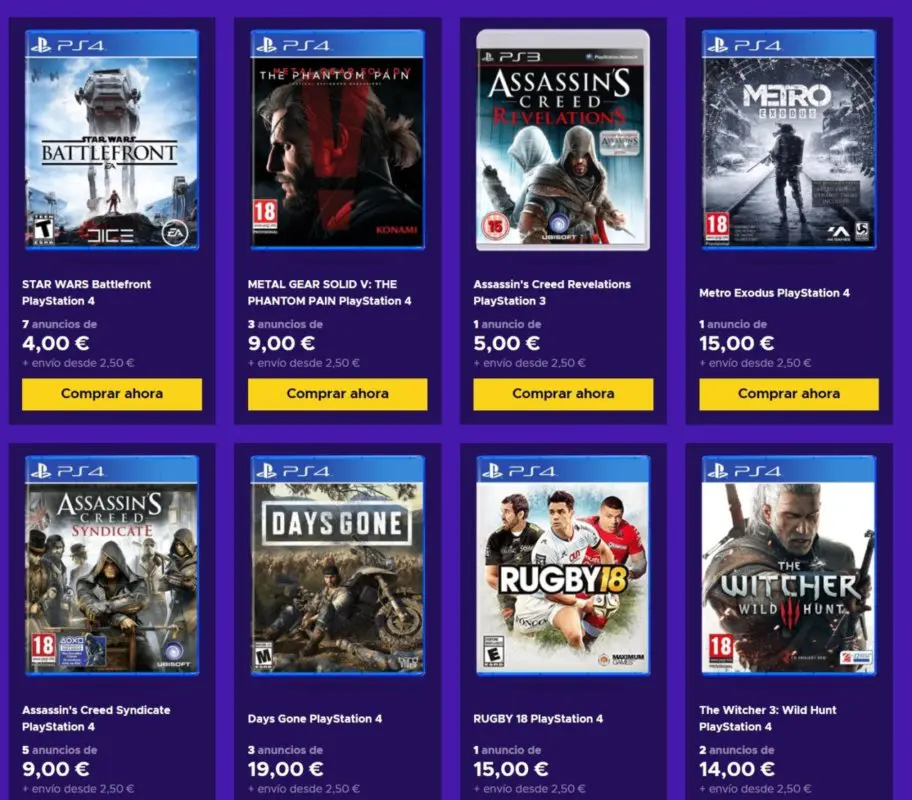912x800 pixels.
Task: Open Days Gone PlayStation 4 title link
Action: click(315, 719)
